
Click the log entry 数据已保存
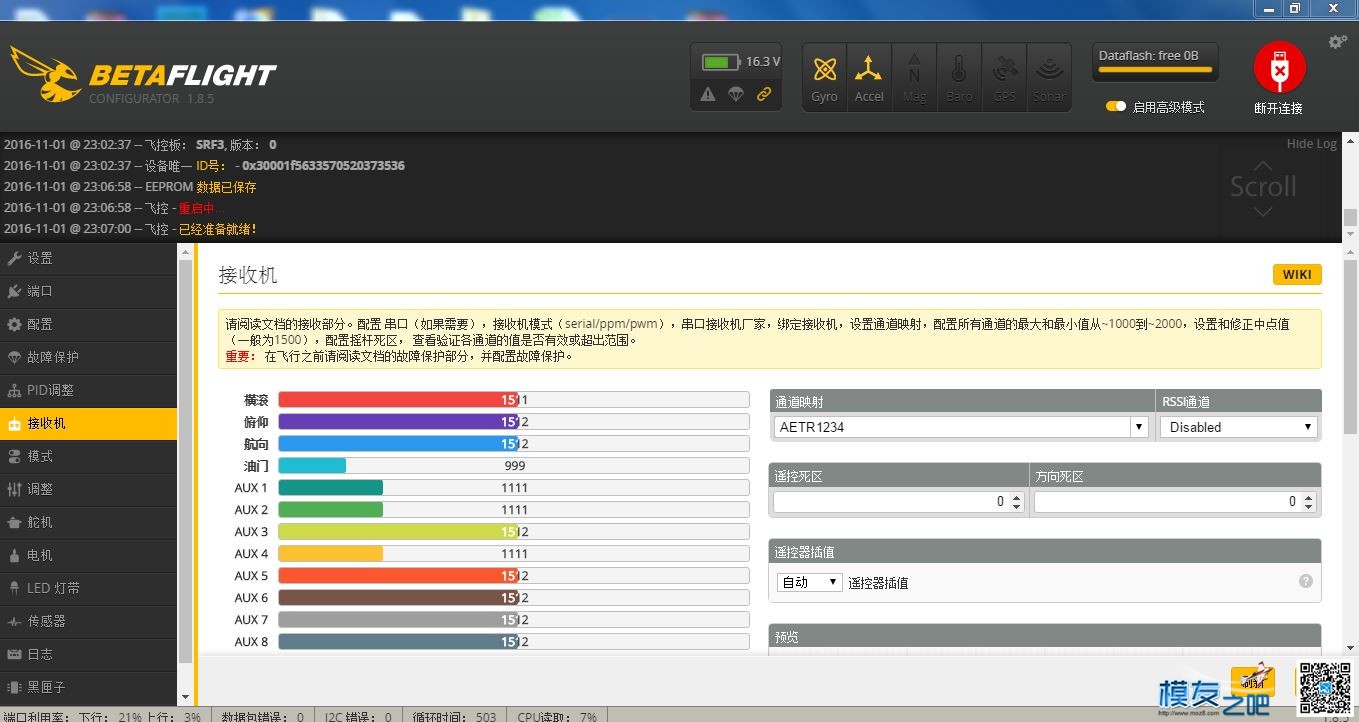click(226, 187)
